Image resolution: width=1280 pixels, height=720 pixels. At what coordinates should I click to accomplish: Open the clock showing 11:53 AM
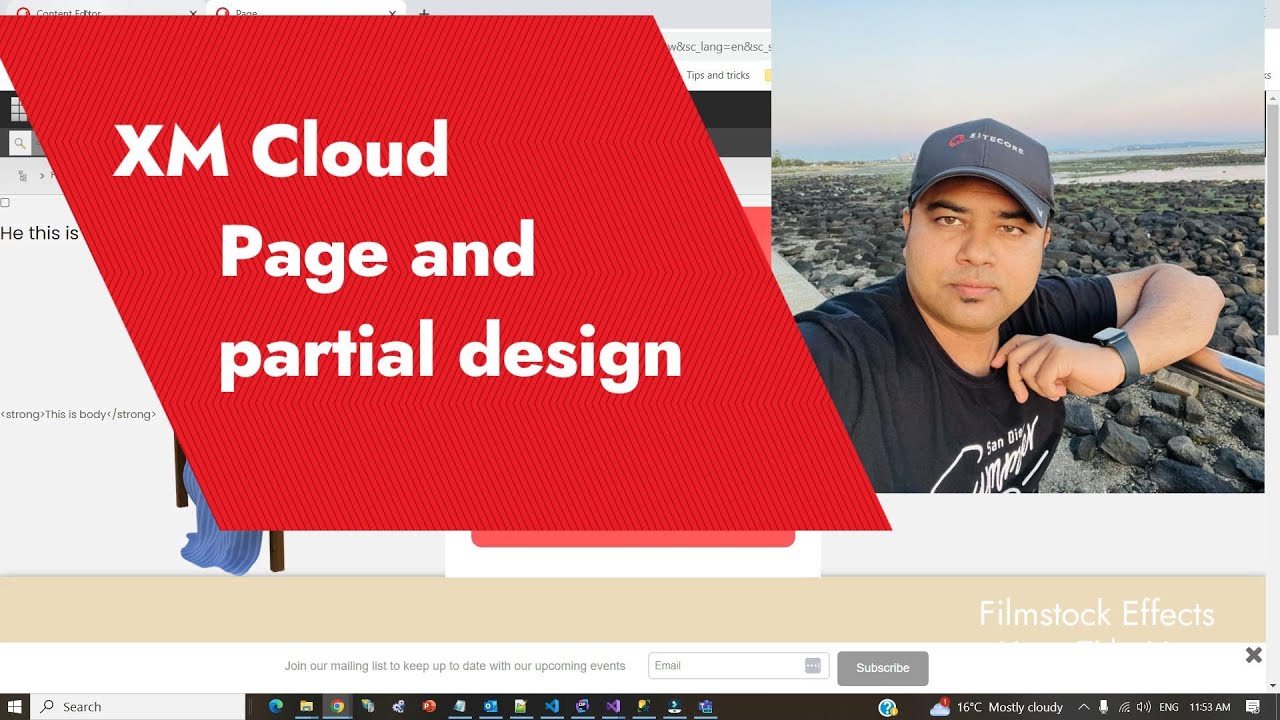click(1210, 707)
